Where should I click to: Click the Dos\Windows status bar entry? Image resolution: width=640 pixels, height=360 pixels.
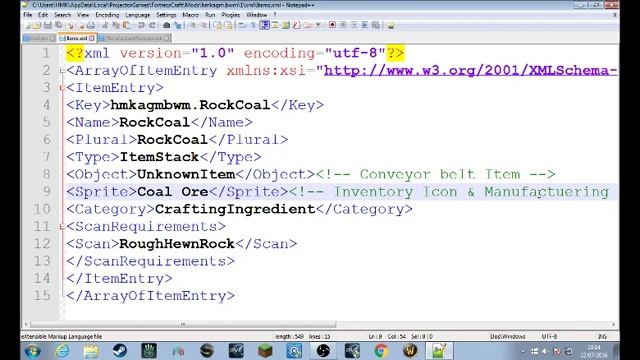point(508,337)
